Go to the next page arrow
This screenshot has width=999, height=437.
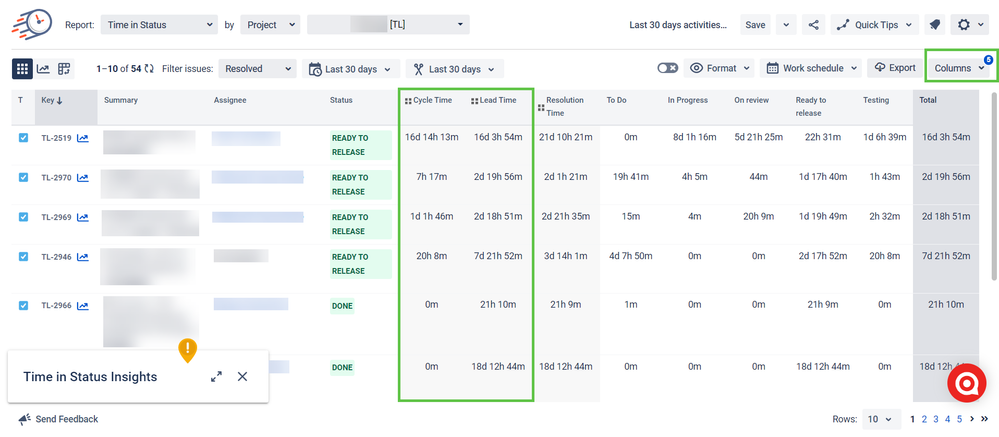click(x=972, y=419)
